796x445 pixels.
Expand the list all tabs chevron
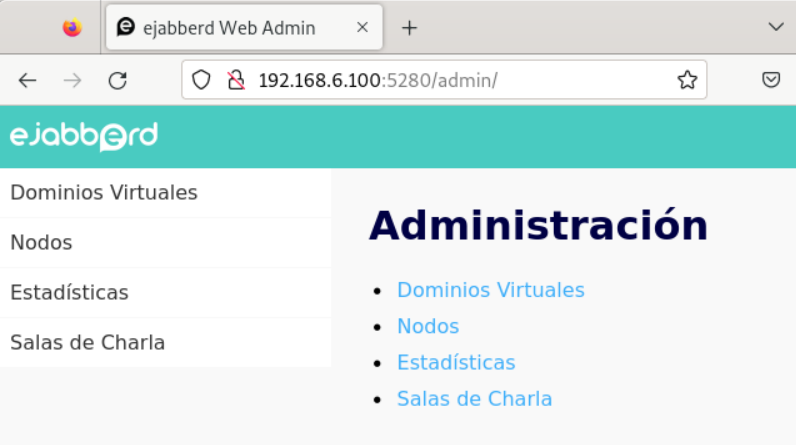(x=775, y=27)
